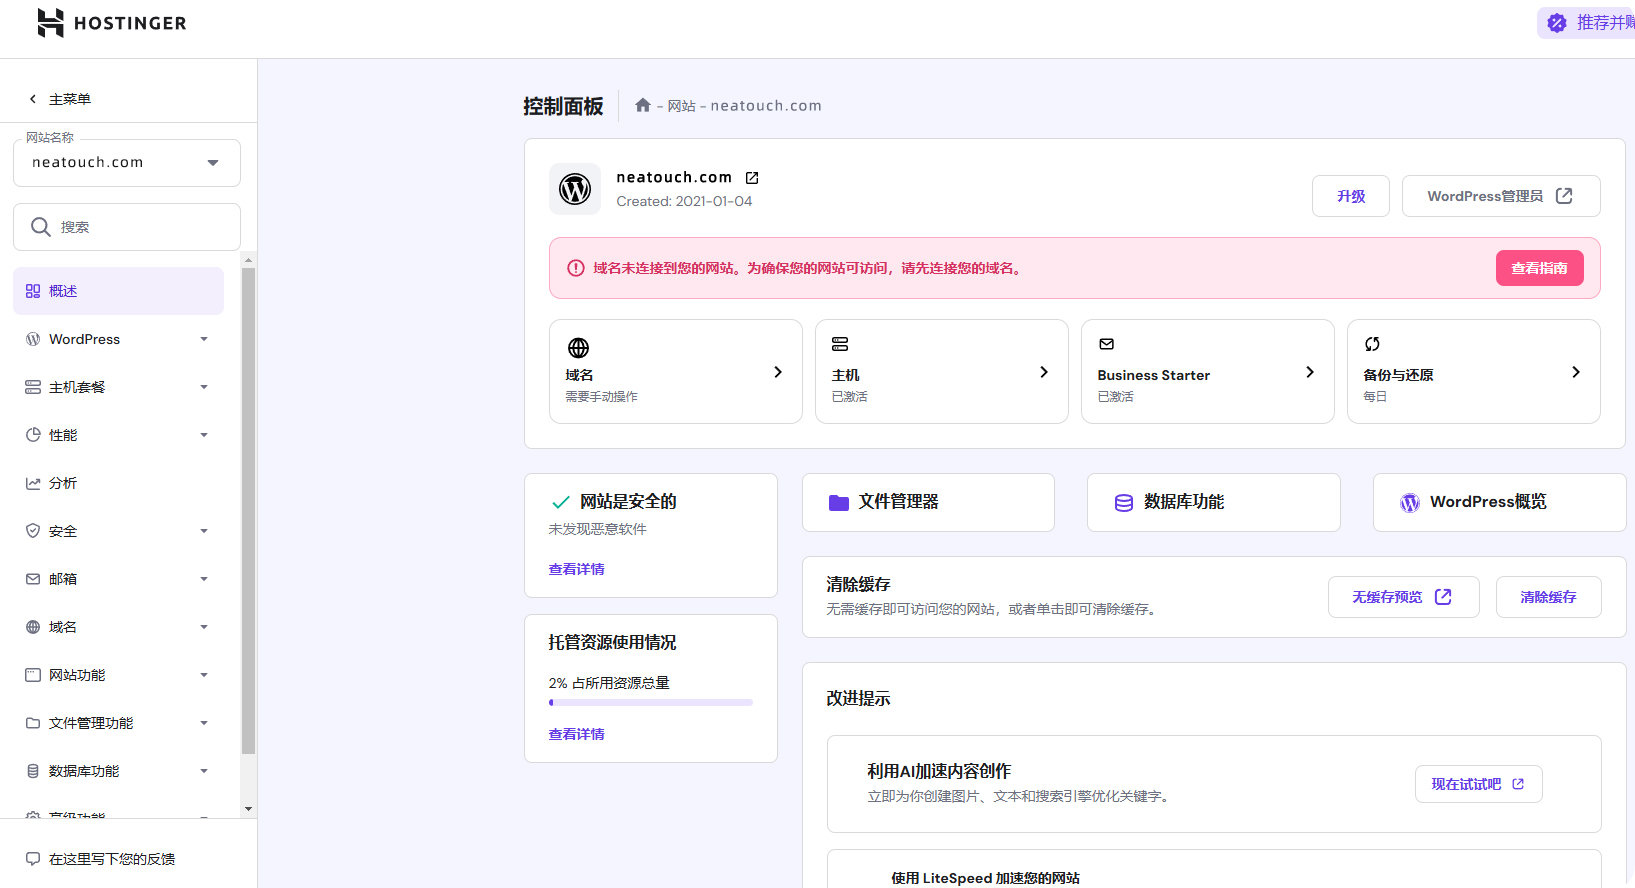1635x888 pixels.
Task: Open neatouch.com external link icon
Action: [752, 178]
